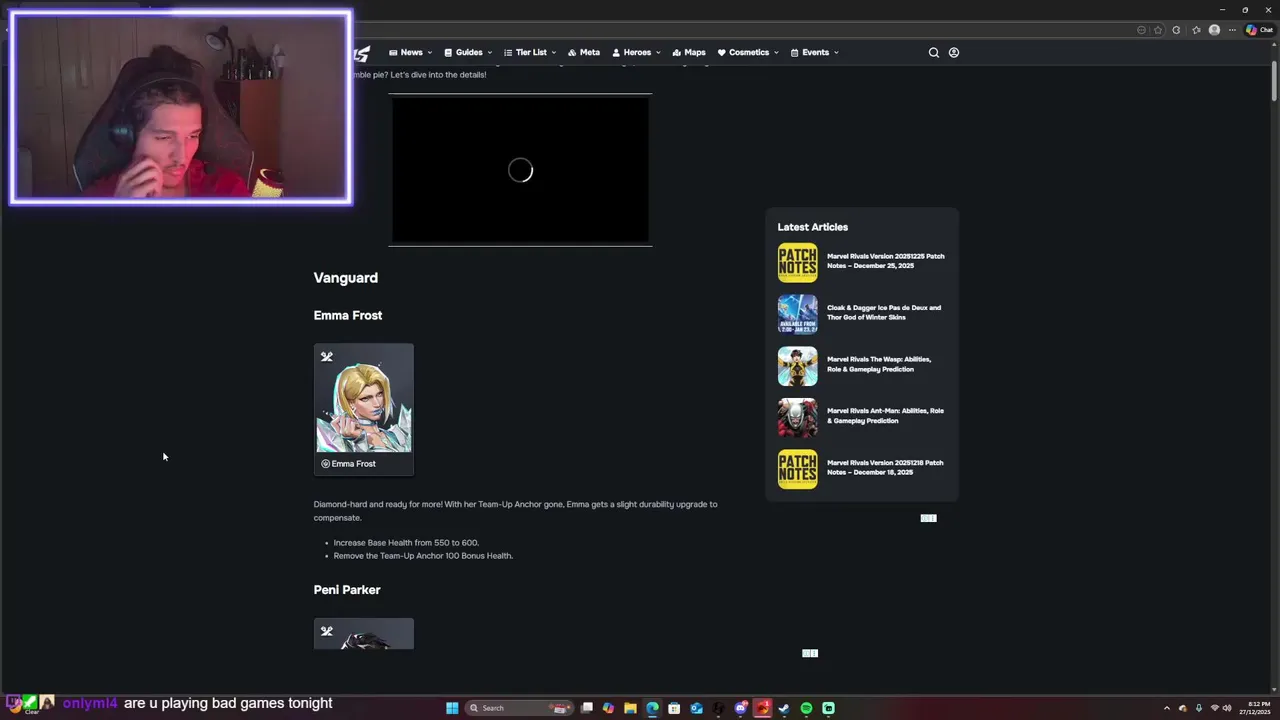The height and width of the screenshot is (720, 1280).
Task: Show hidden system tray icons
Action: 1167,708
